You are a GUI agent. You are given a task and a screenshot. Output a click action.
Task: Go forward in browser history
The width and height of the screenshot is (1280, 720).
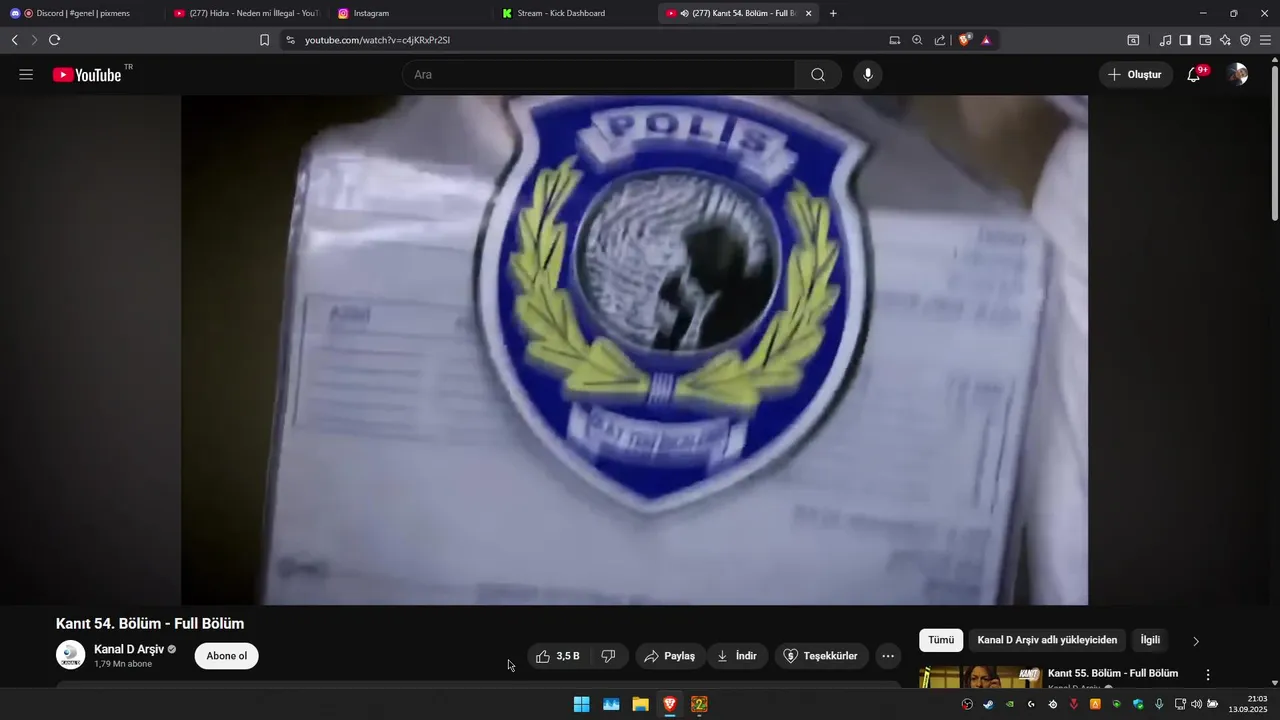click(34, 40)
